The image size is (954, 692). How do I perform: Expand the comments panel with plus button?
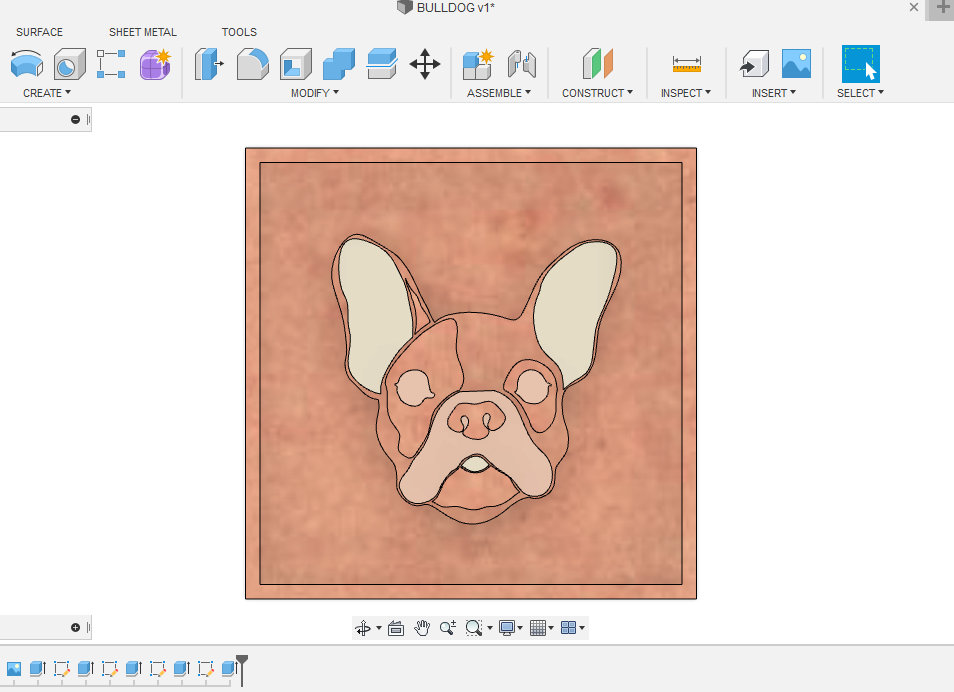(x=75, y=628)
